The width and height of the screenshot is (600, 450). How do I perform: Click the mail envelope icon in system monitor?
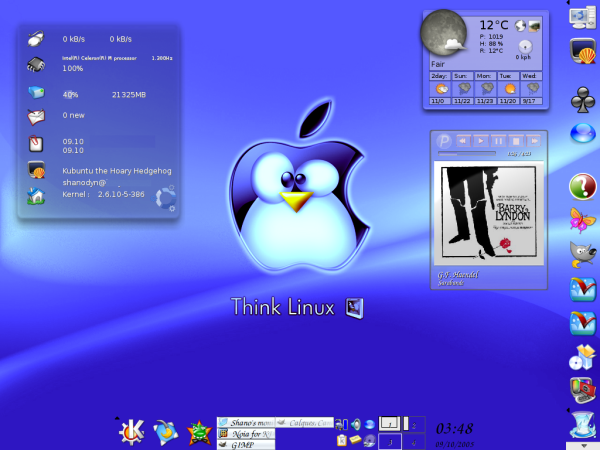36,117
